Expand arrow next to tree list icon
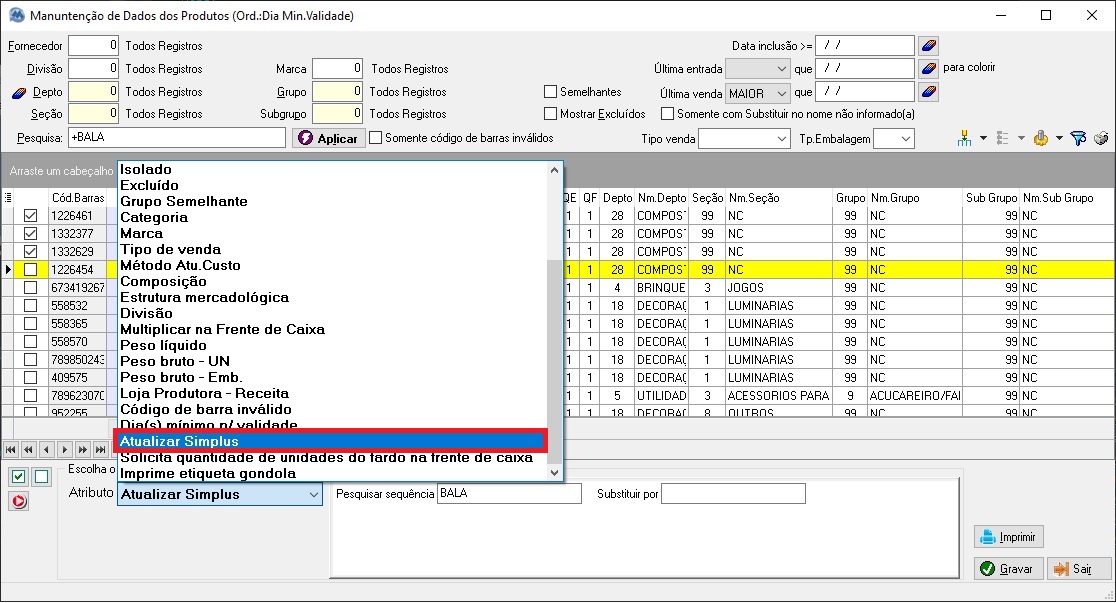This screenshot has height=603, width=1116. [x=1021, y=138]
